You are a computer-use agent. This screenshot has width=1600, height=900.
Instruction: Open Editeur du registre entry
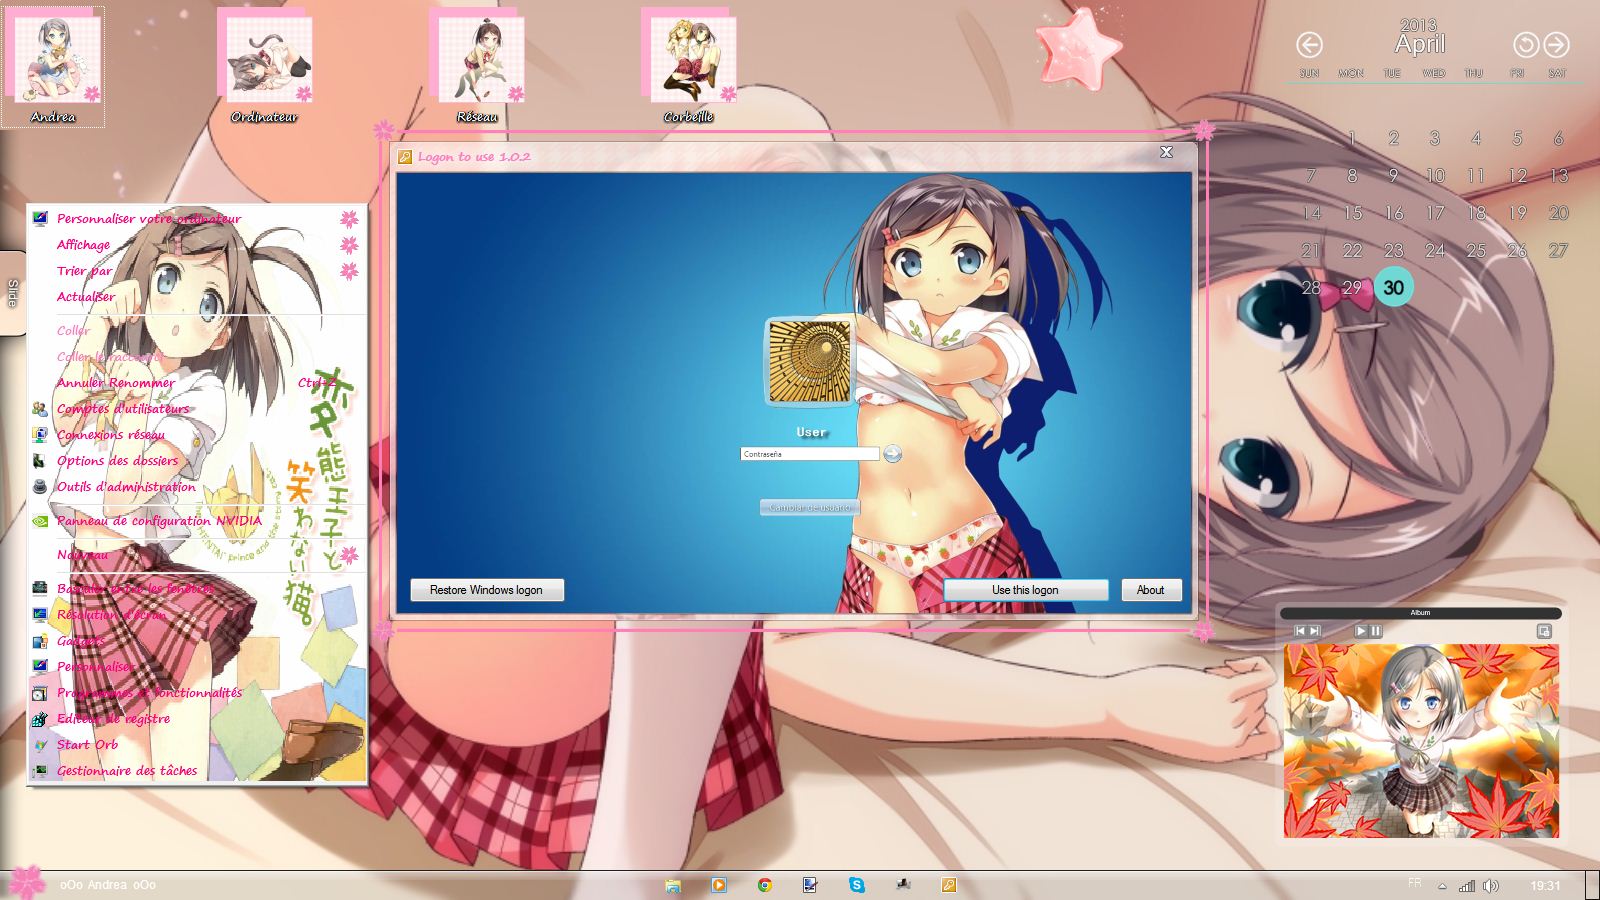click(x=198, y=718)
